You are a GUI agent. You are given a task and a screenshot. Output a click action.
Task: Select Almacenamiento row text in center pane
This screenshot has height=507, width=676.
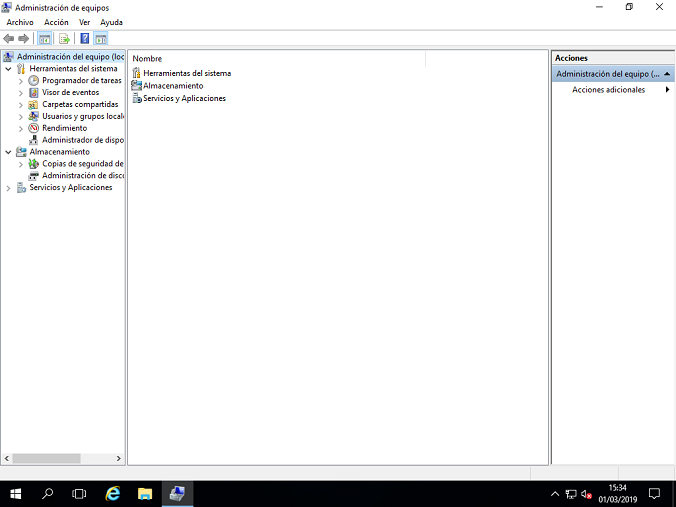173,86
